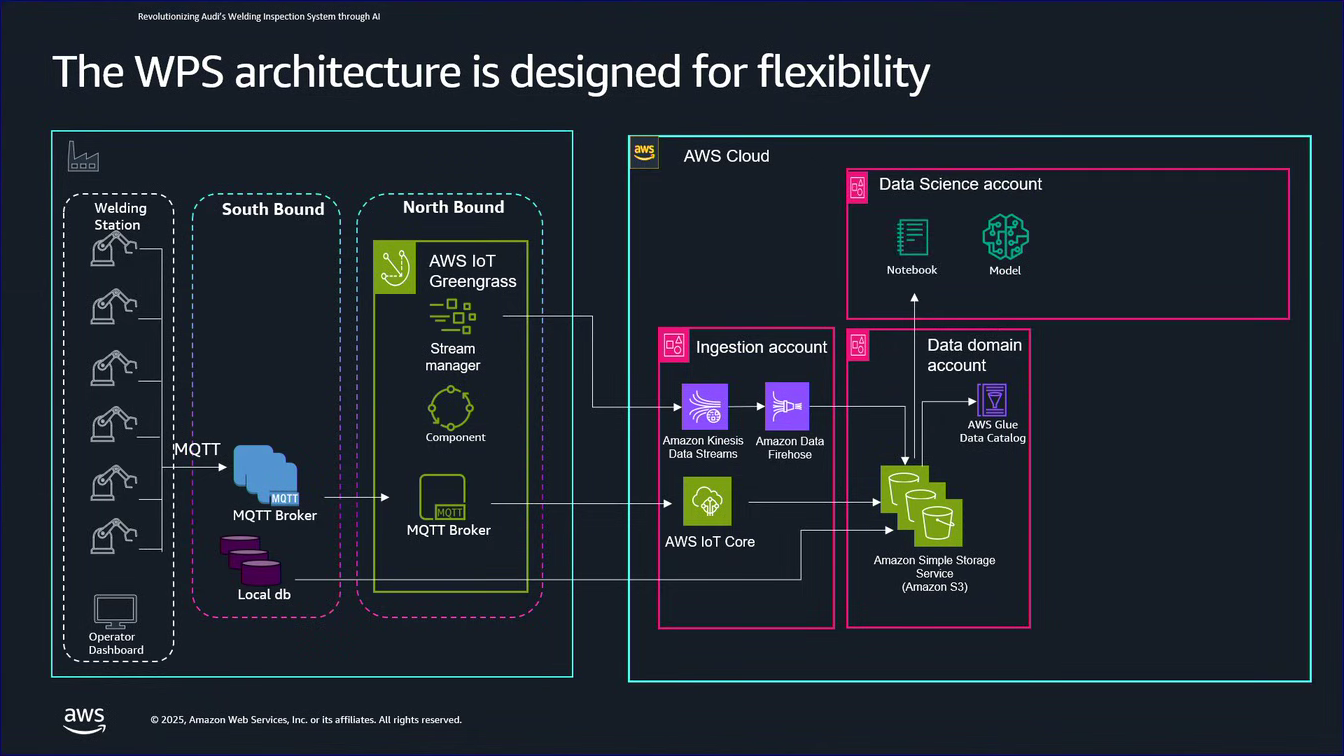This screenshot has height=756, width=1344.
Task: Click the factory icon in on-premises box
Action: pyautogui.click(x=82, y=156)
